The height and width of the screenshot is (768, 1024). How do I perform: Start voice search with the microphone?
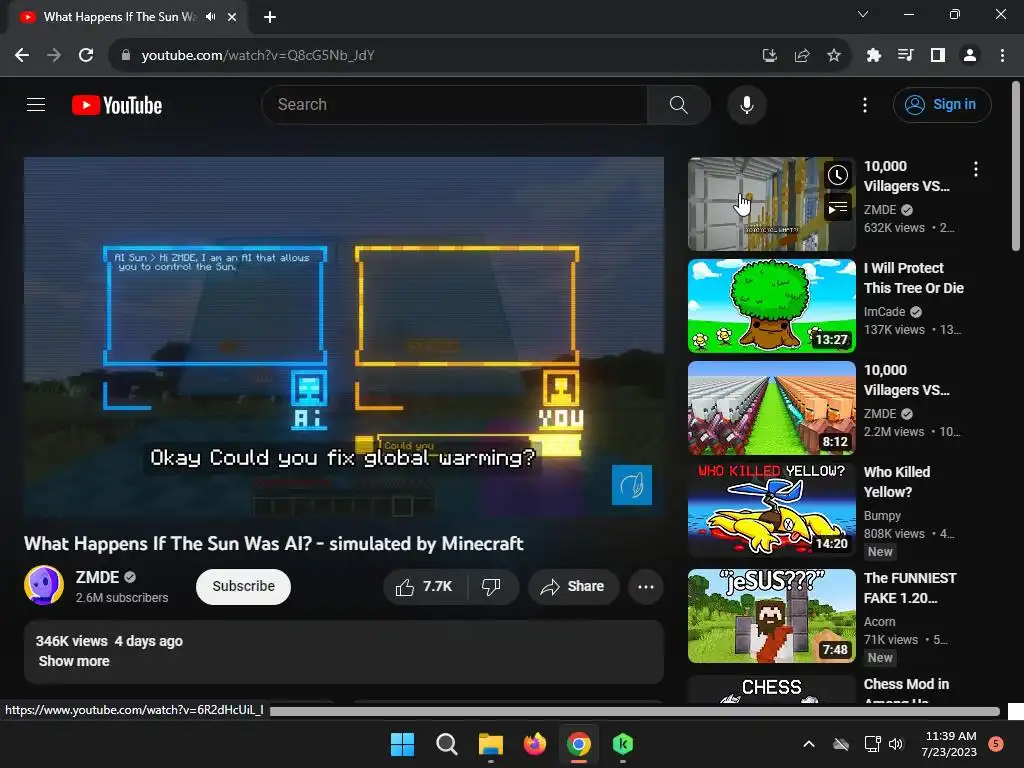tap(746, 104)
